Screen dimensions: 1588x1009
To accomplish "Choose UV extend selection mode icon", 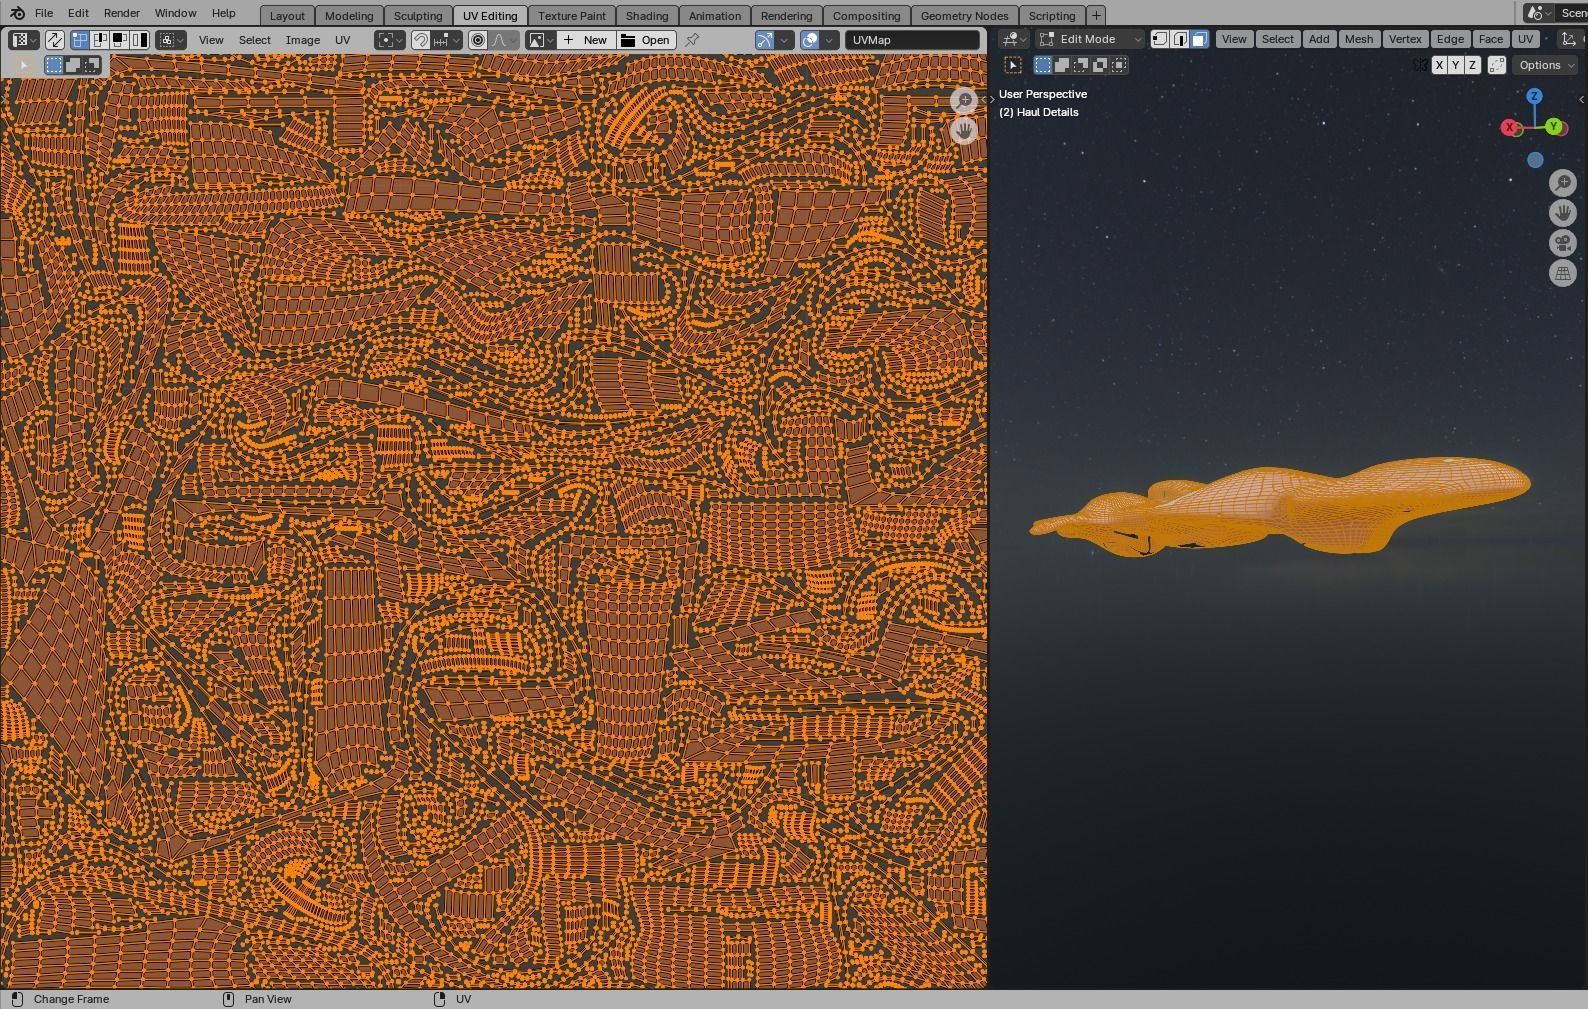I will 73,65.
